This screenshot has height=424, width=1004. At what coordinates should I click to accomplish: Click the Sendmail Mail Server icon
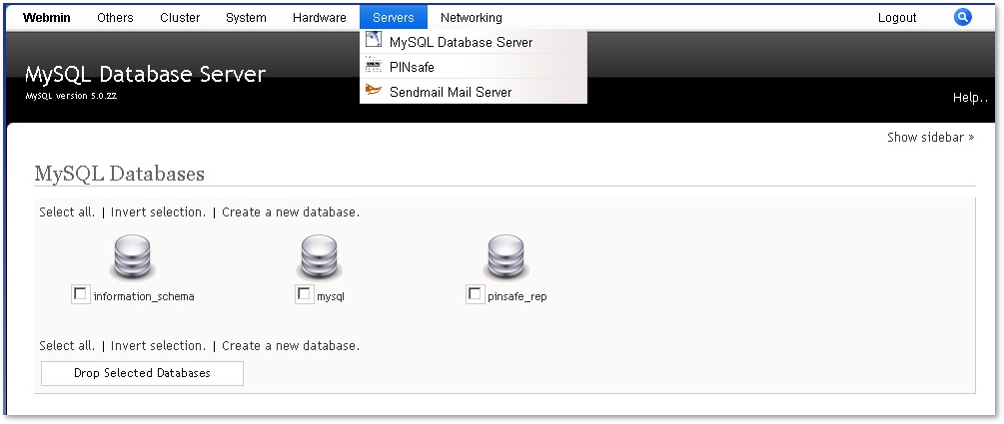pyautogui.click(x=373, y=91)
